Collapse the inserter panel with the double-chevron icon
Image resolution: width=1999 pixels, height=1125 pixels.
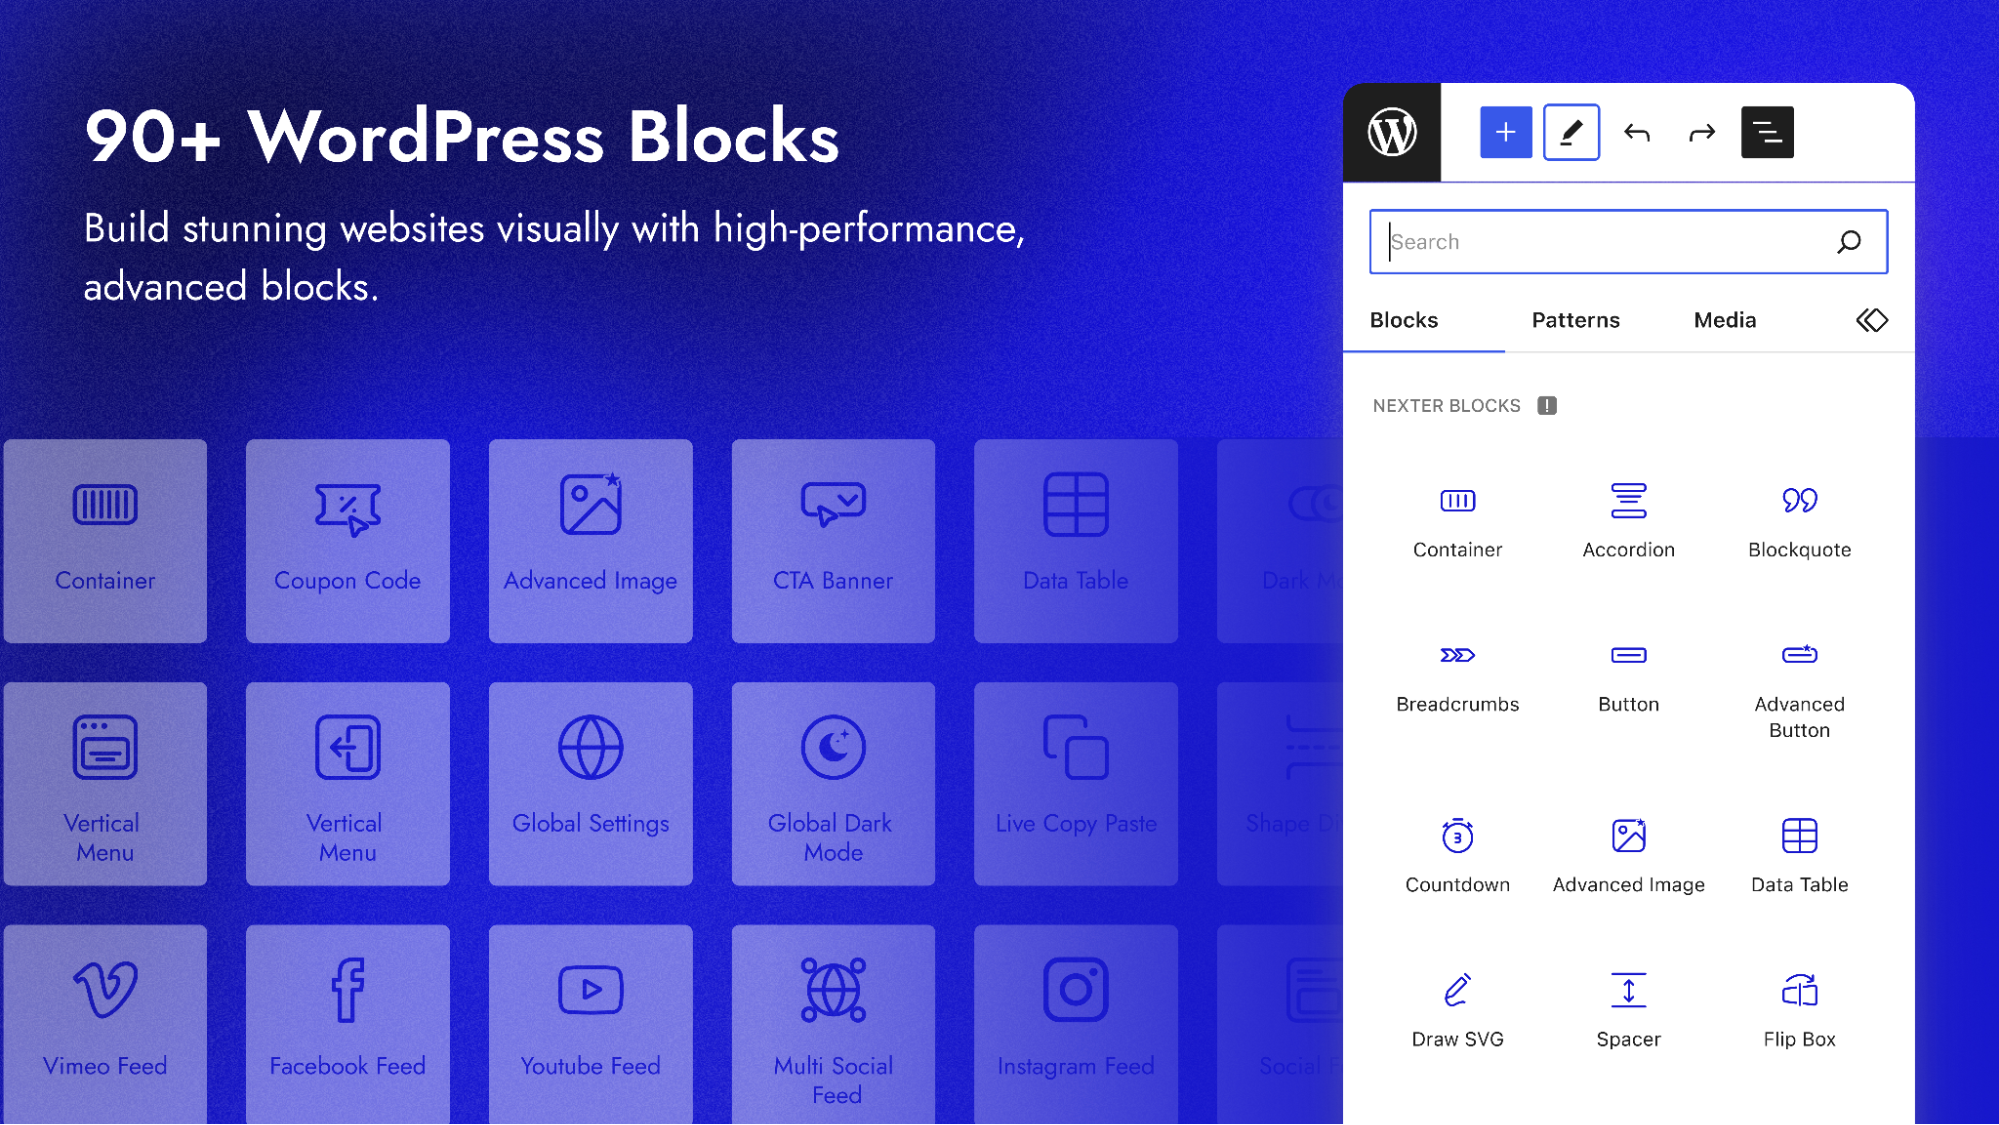click(x=1871, y=320)
